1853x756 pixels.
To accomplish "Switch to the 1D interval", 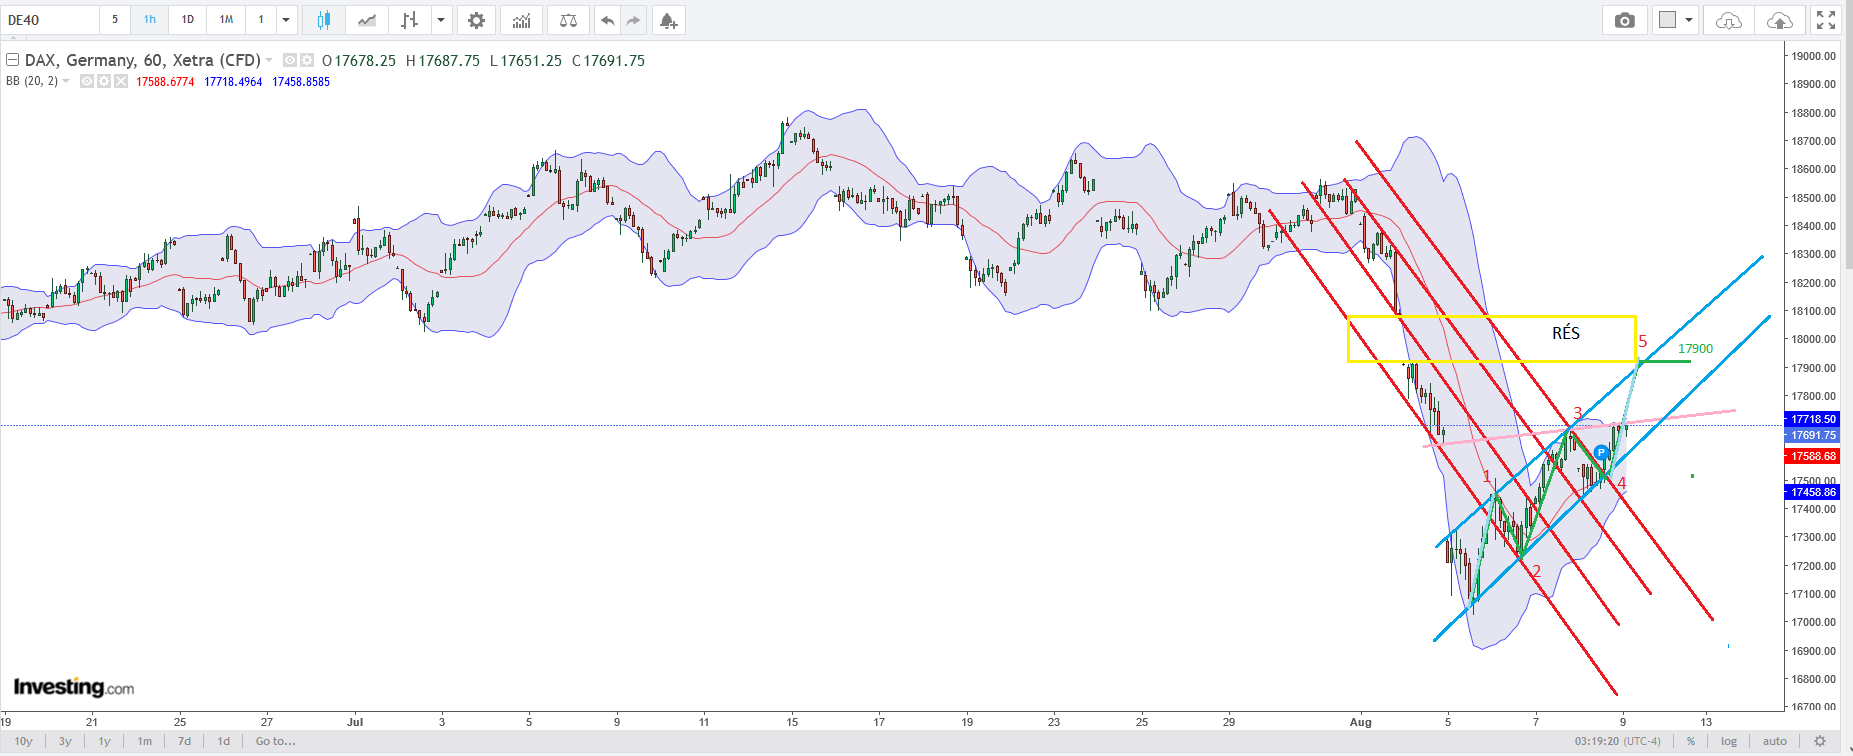I will [x=187, y=20].
